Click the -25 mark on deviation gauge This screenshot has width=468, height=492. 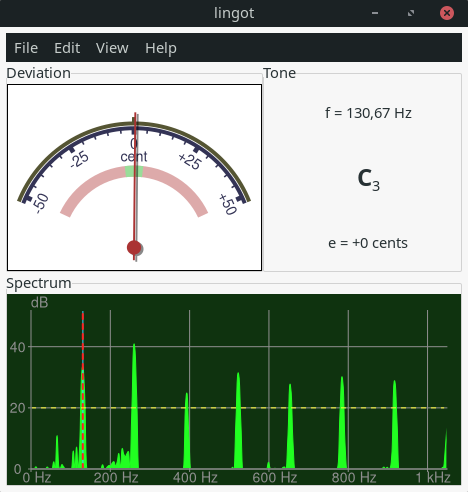point(80,159)
